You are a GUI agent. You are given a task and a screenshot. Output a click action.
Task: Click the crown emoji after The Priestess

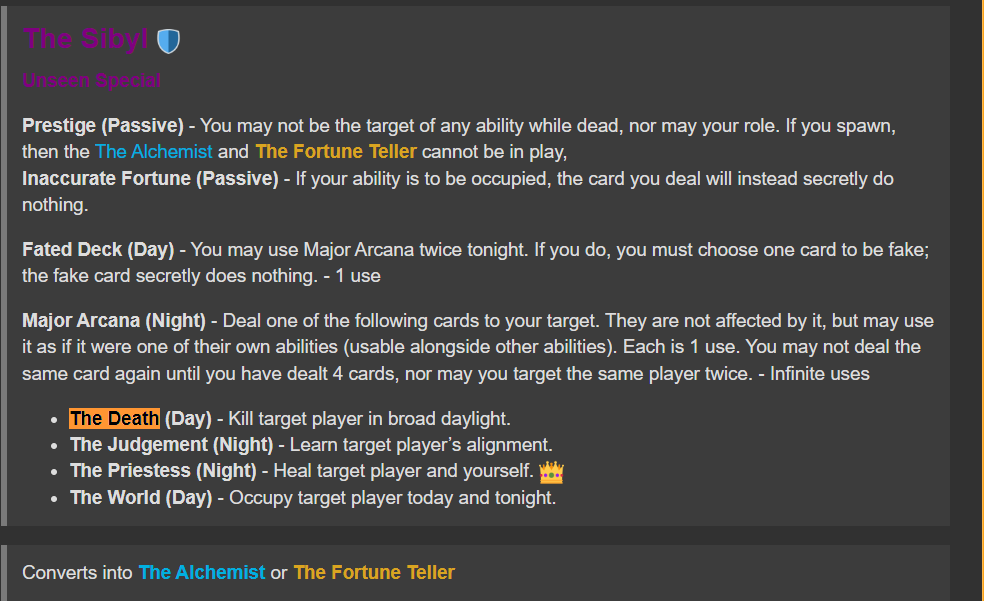pos(552,472)
